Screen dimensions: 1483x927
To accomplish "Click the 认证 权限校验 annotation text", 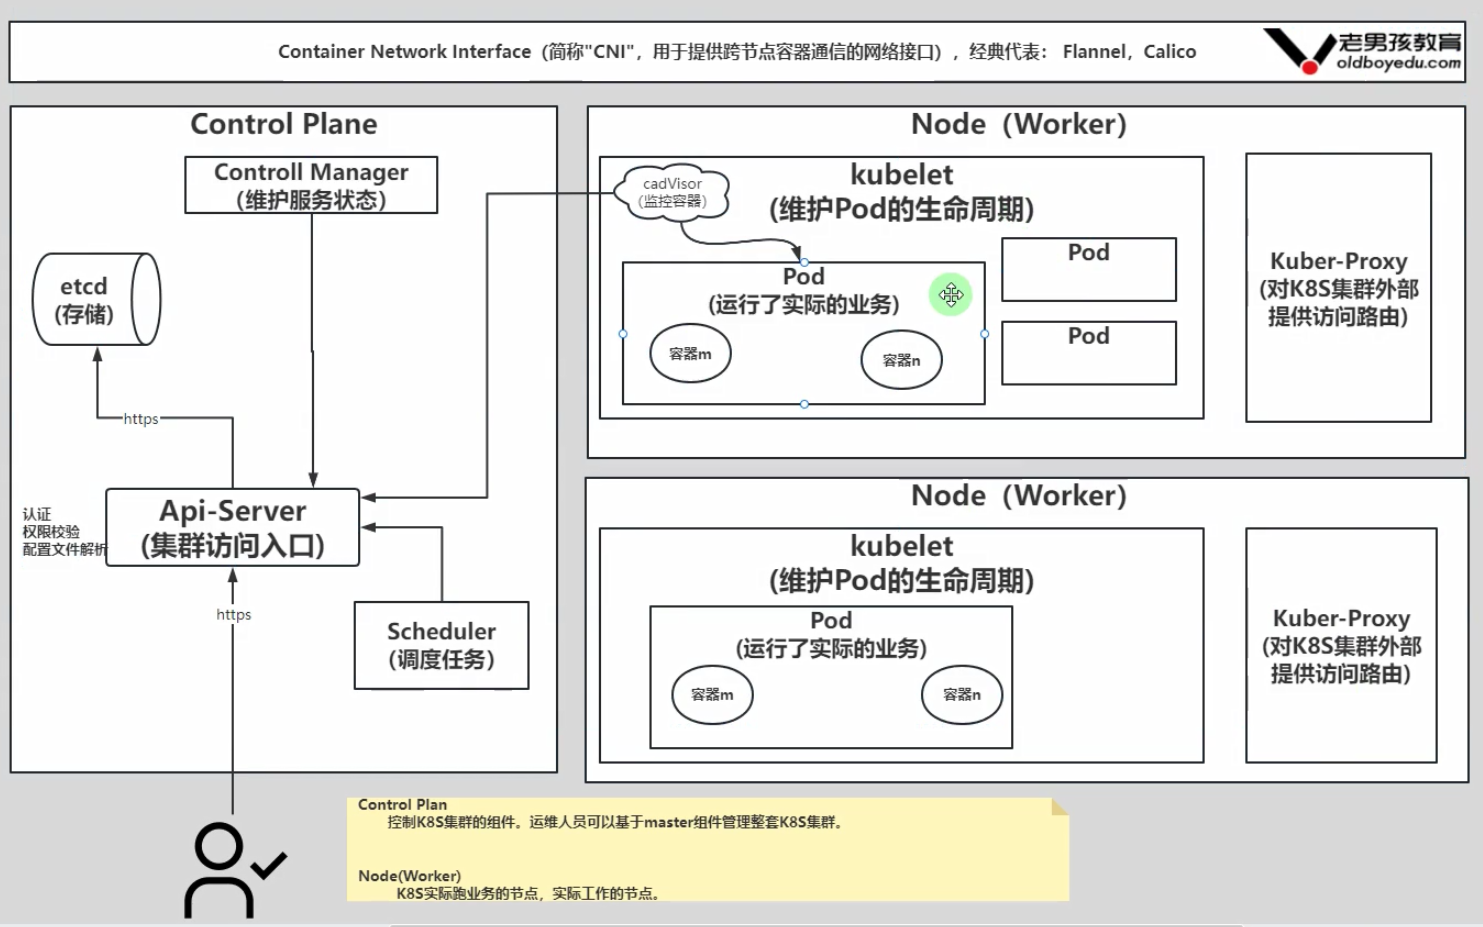I will pyautogui.click(x=63, y=532).
